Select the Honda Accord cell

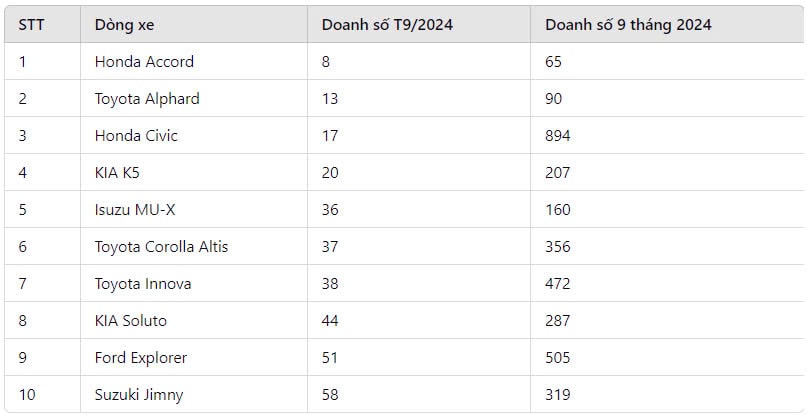click(x=194, y=61)
